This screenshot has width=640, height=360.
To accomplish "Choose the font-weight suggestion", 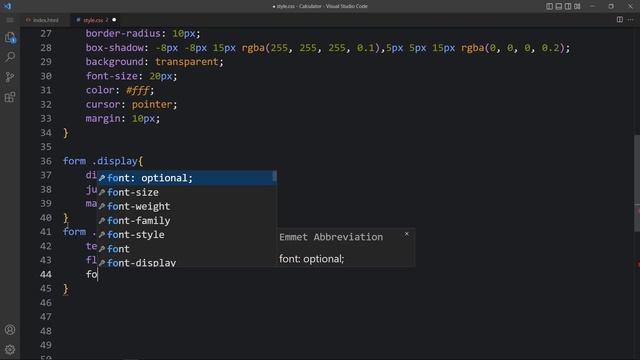I will (187, 207).
